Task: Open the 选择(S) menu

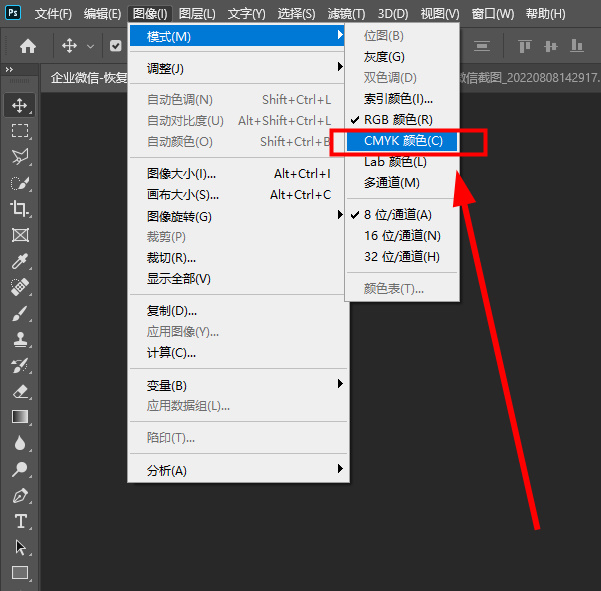Action: pyautogui.click(x=296, y=14)
